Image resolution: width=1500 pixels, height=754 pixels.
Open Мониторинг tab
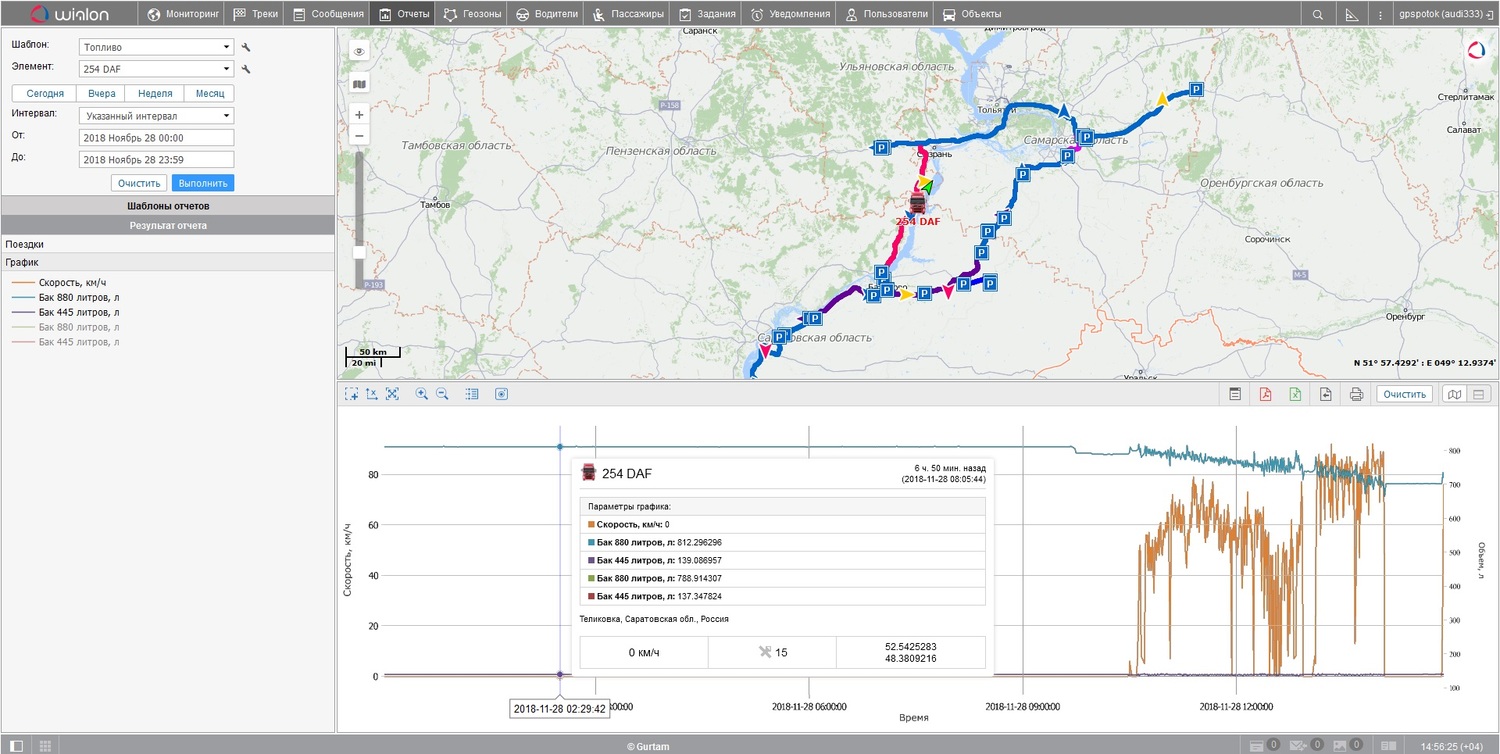point(182,14)
